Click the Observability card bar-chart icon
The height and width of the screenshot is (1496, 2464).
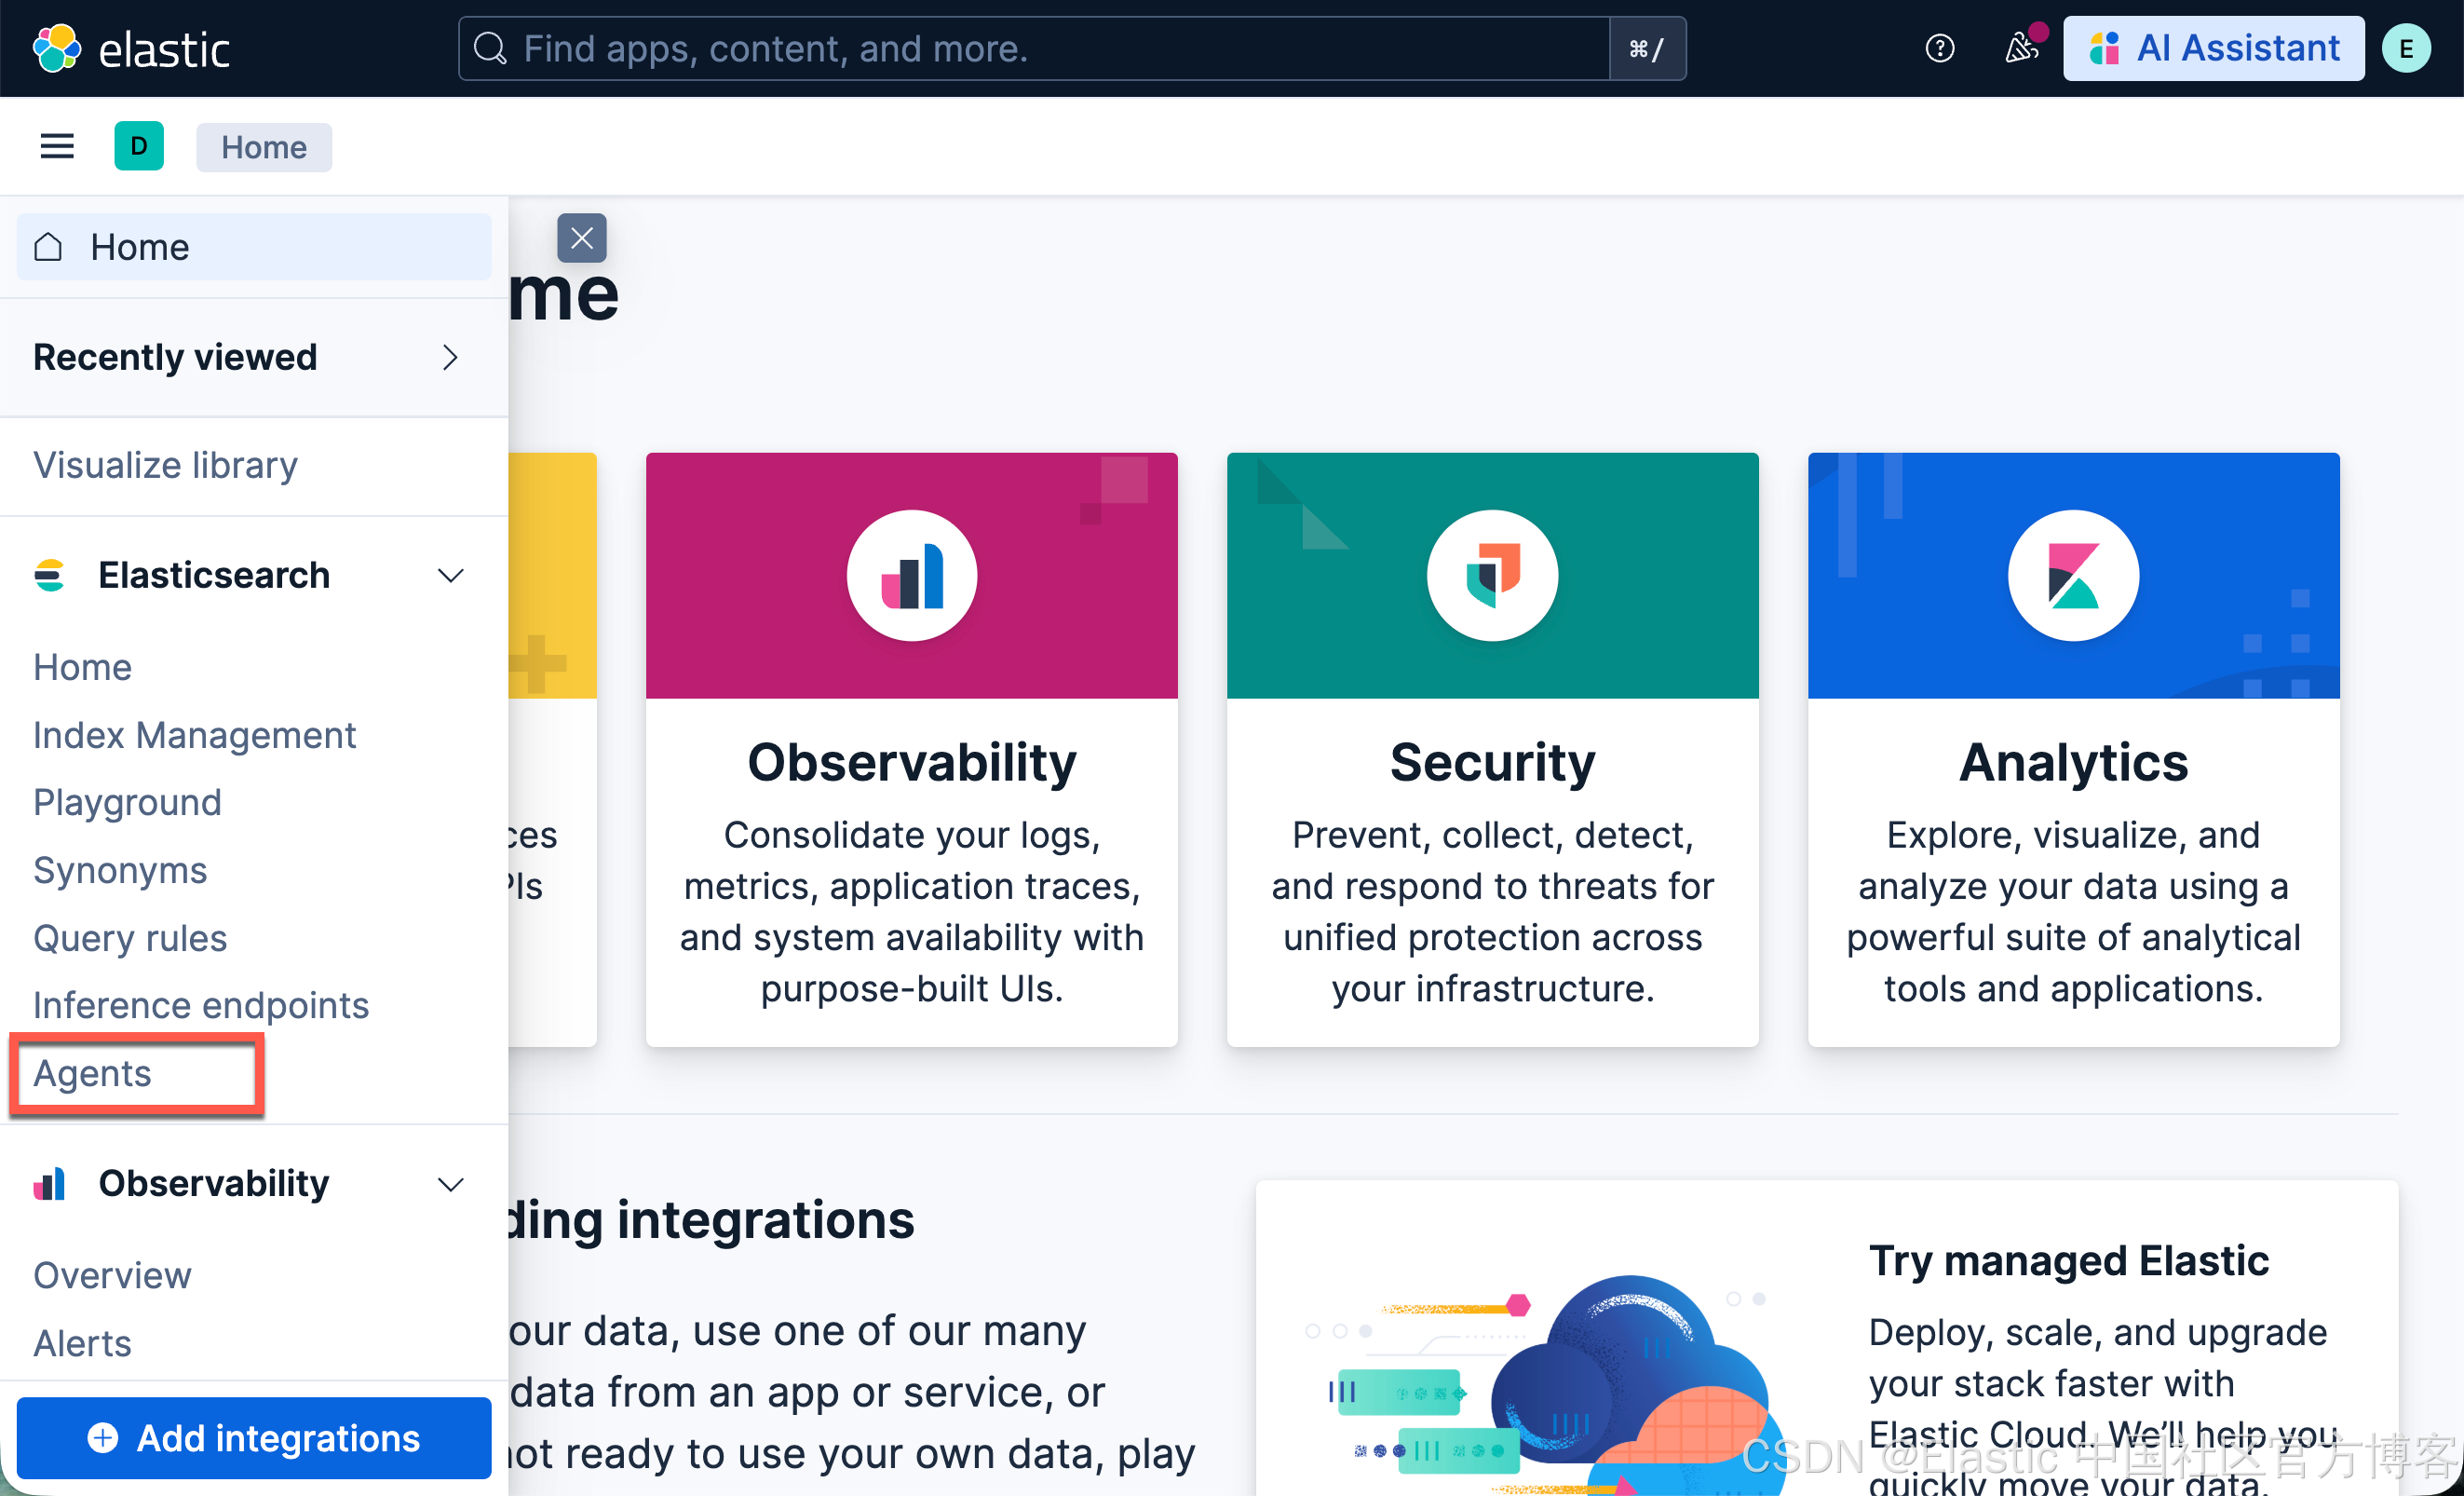point(911,576)
